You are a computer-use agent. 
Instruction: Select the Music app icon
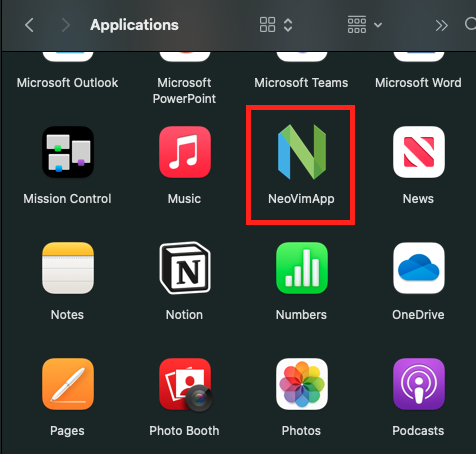pyautogui.click(x=185, y=152)
